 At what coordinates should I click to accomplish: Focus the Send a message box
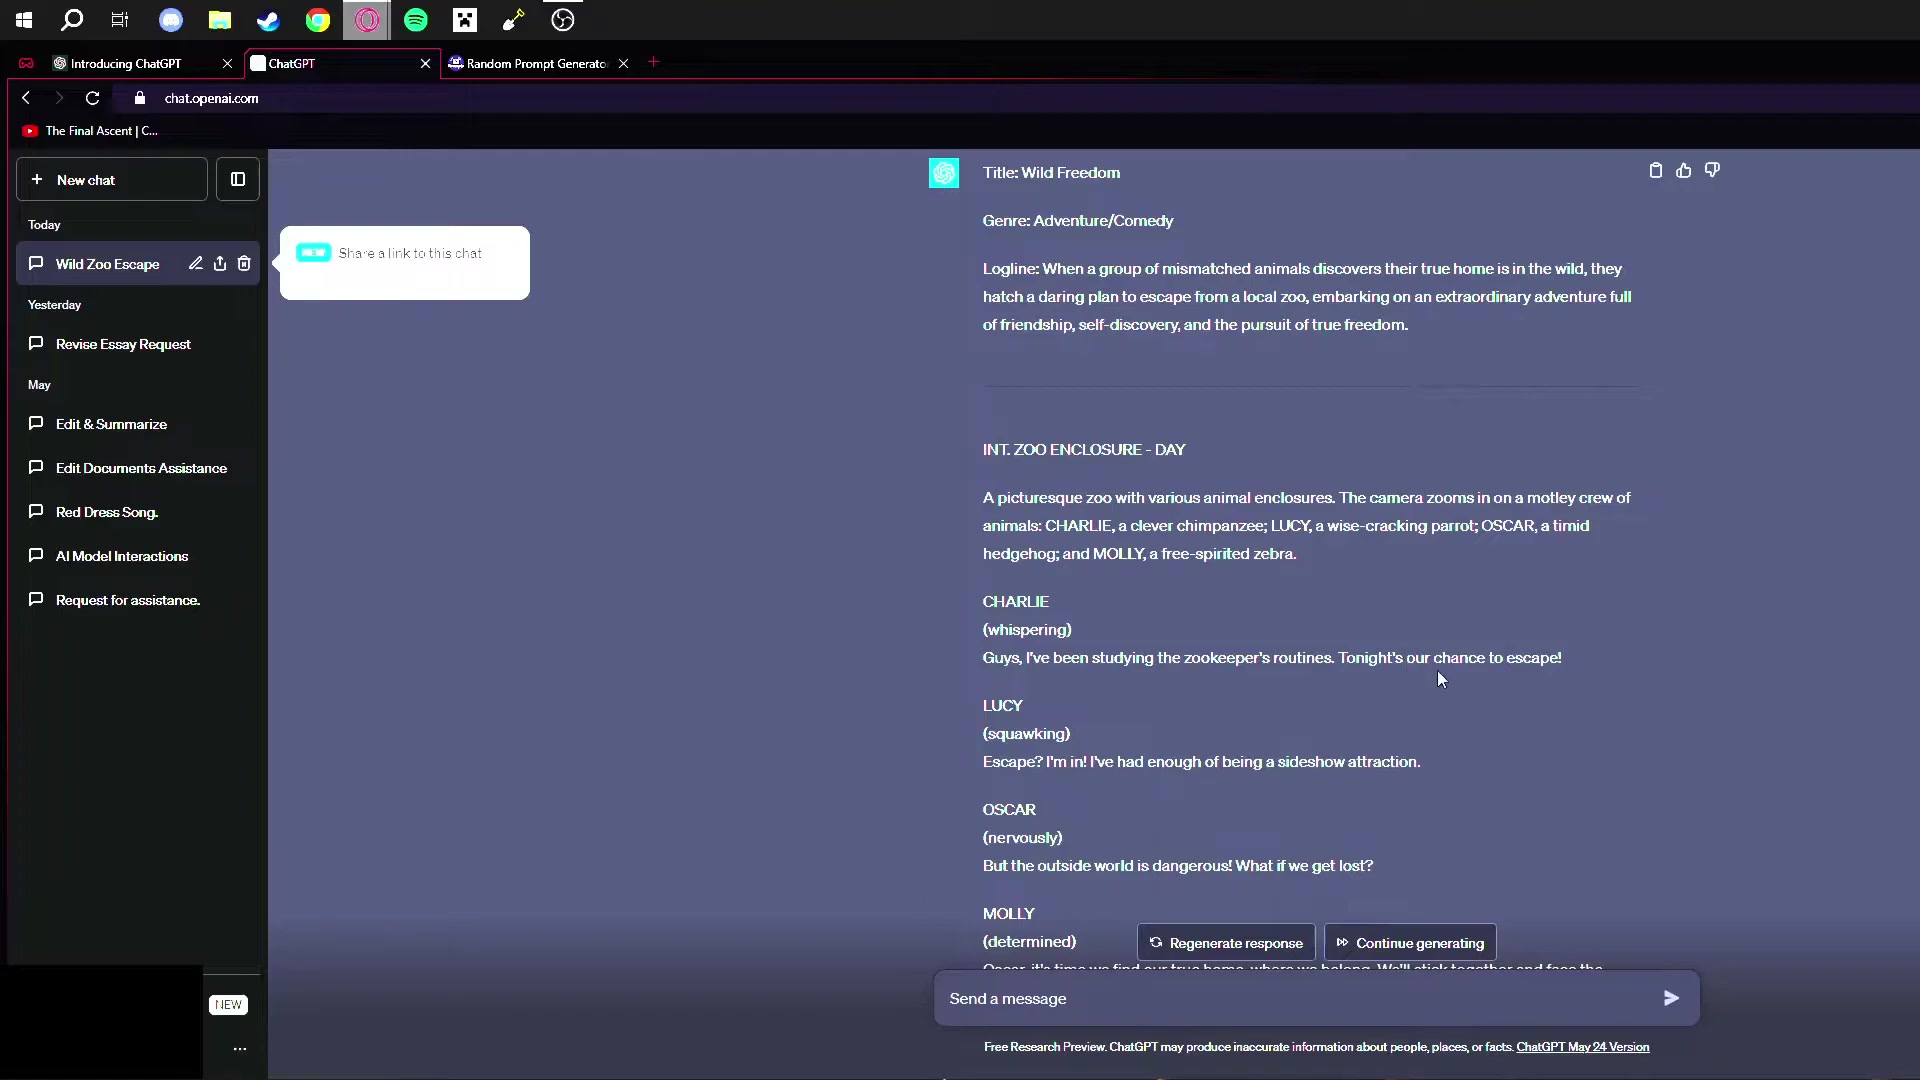tap(1316, 998)
